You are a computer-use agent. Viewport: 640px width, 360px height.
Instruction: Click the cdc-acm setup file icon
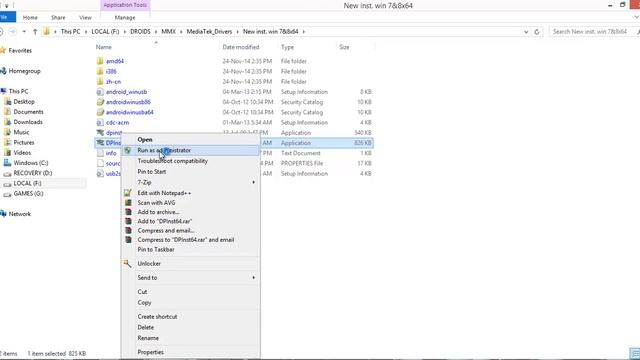tap(100, 122)
